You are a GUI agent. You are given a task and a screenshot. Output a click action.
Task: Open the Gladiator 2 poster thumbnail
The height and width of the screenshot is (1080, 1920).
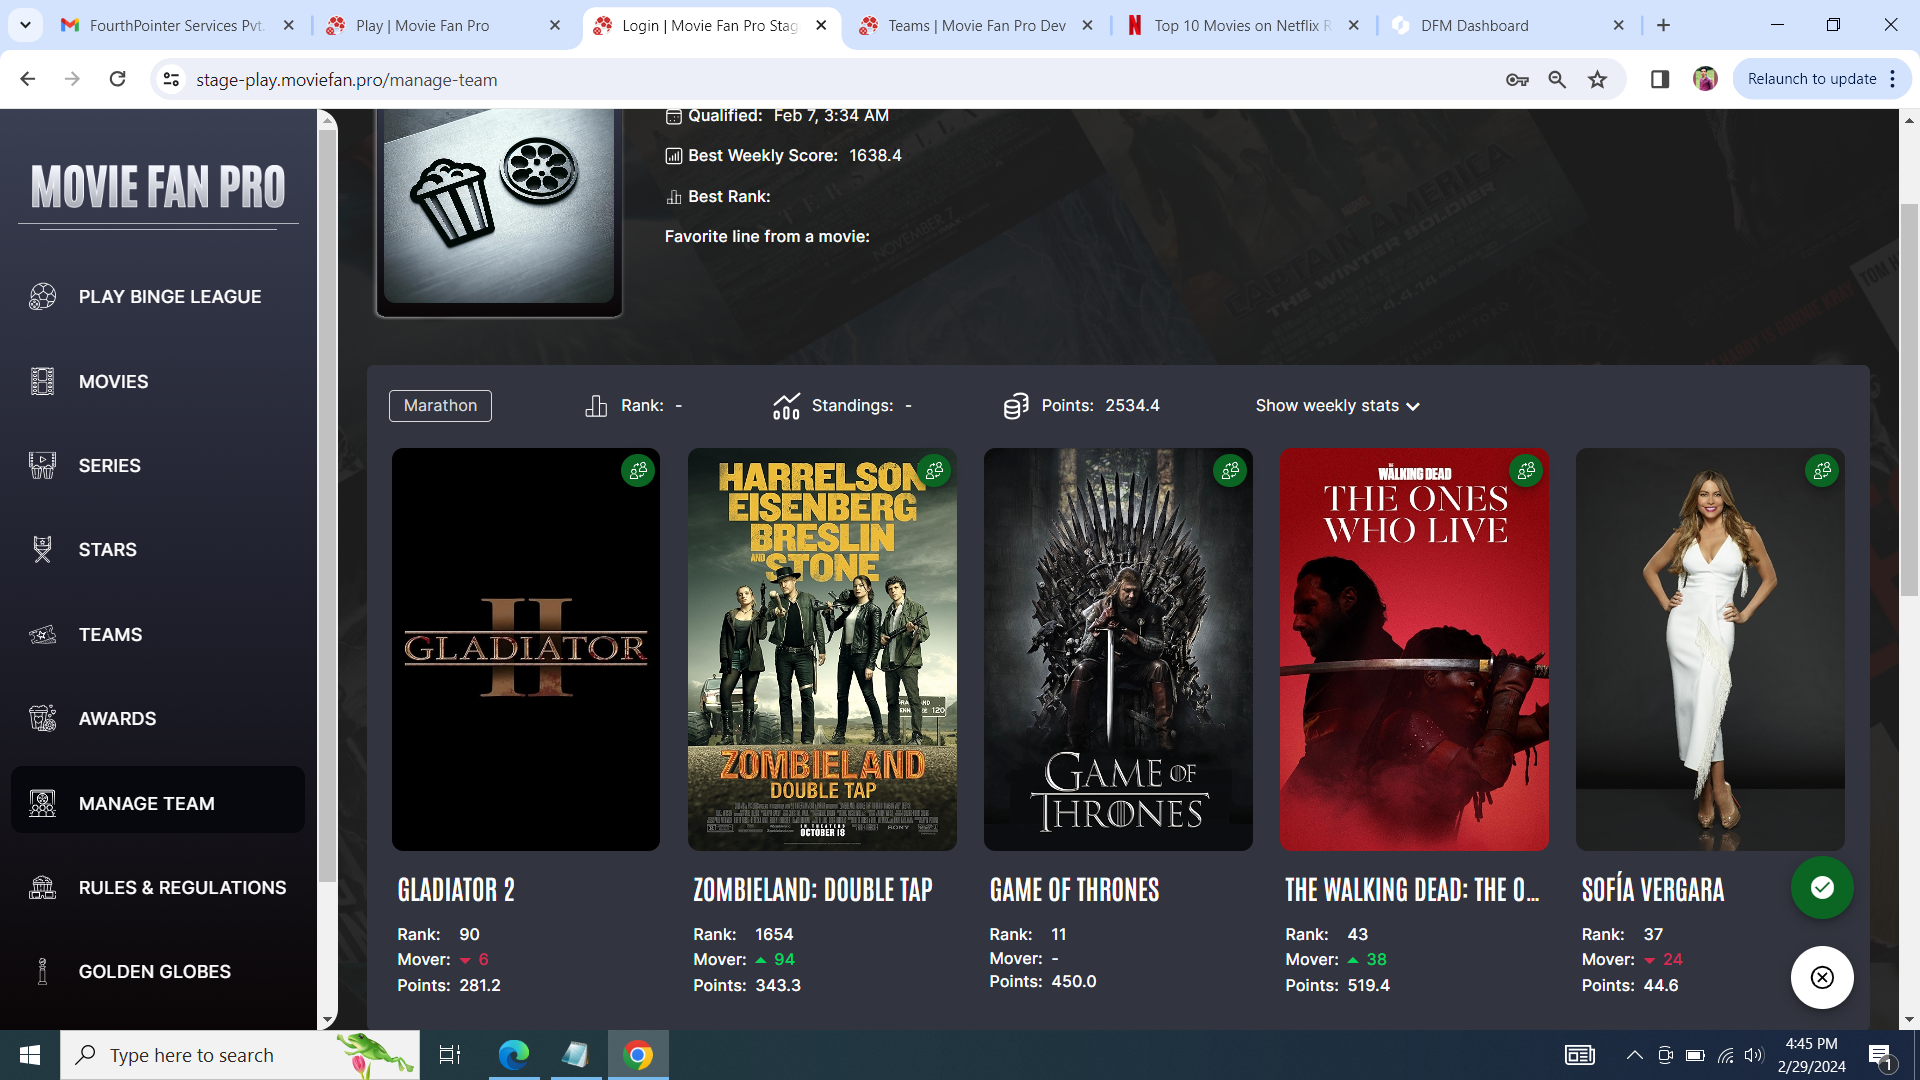[x=526, y=650]
